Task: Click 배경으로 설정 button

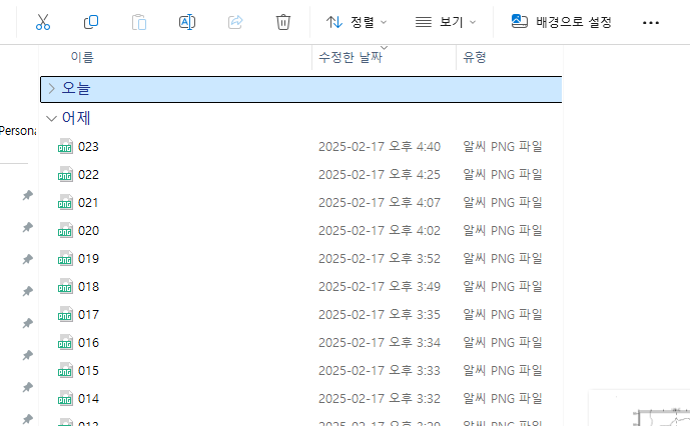Action: pos(562,22)
